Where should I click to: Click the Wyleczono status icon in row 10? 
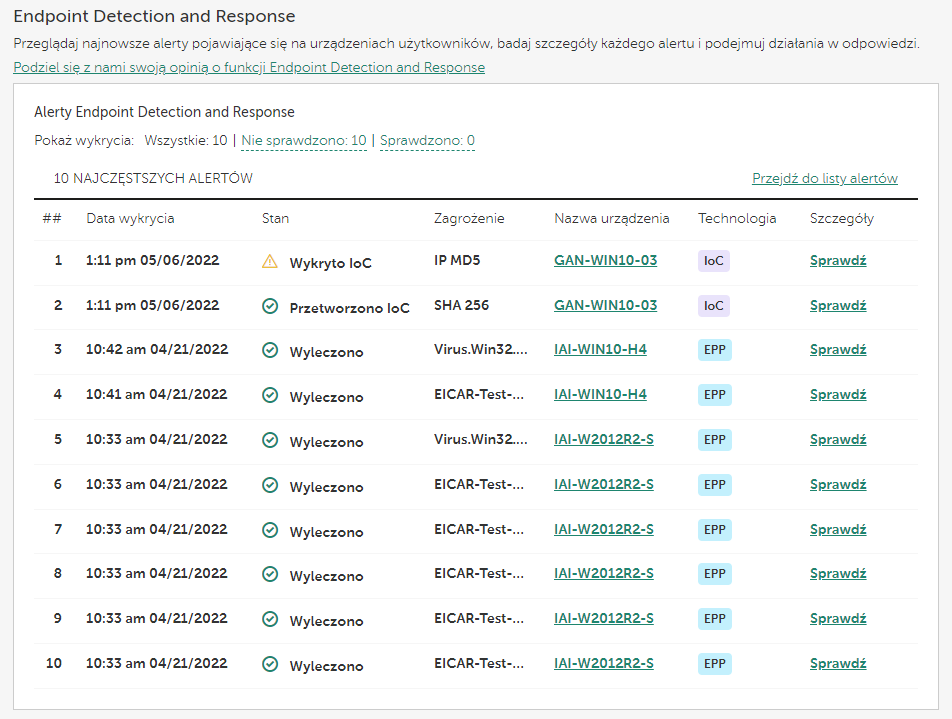coord(269,664)
